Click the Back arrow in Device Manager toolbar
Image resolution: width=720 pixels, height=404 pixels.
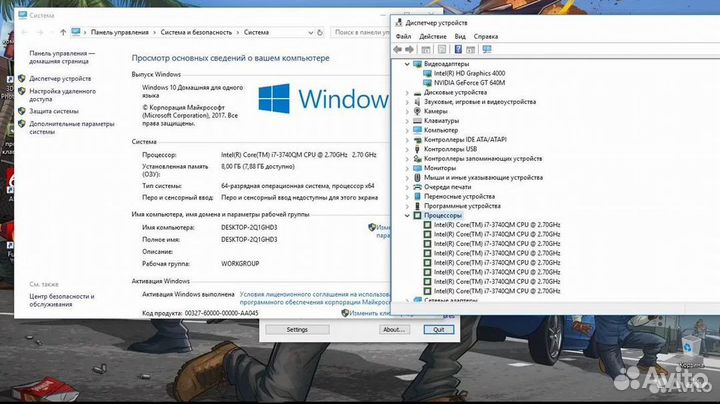(x=399, y=48)
